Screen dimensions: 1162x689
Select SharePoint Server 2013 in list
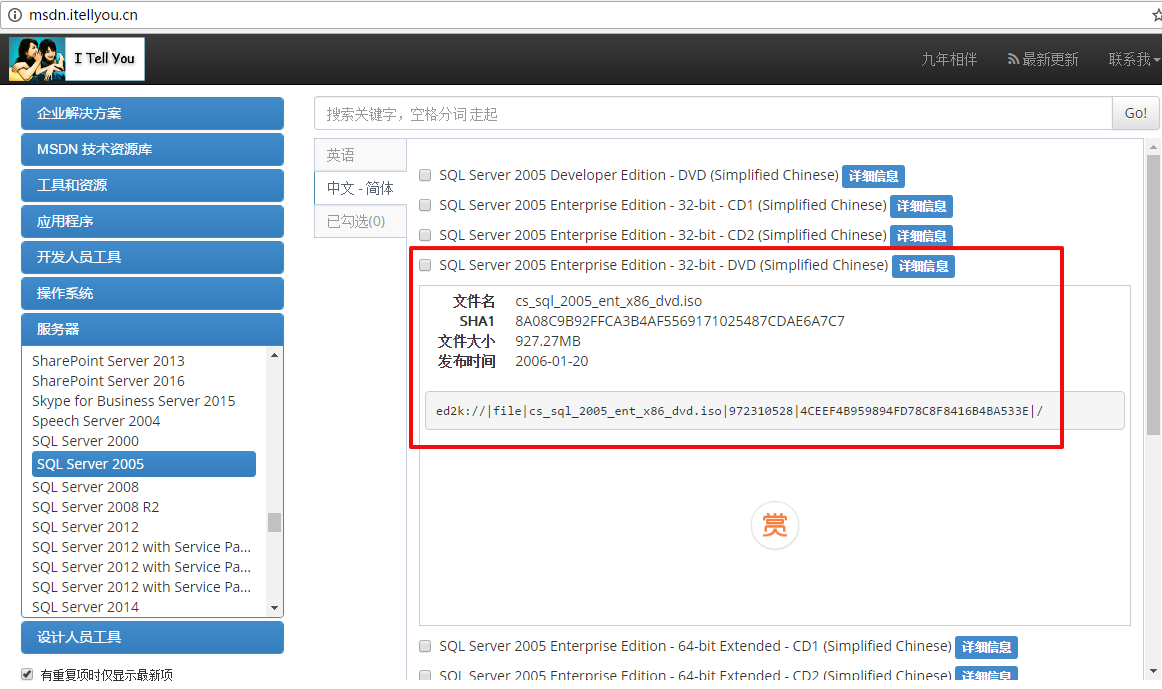click(x=108, y=361)
